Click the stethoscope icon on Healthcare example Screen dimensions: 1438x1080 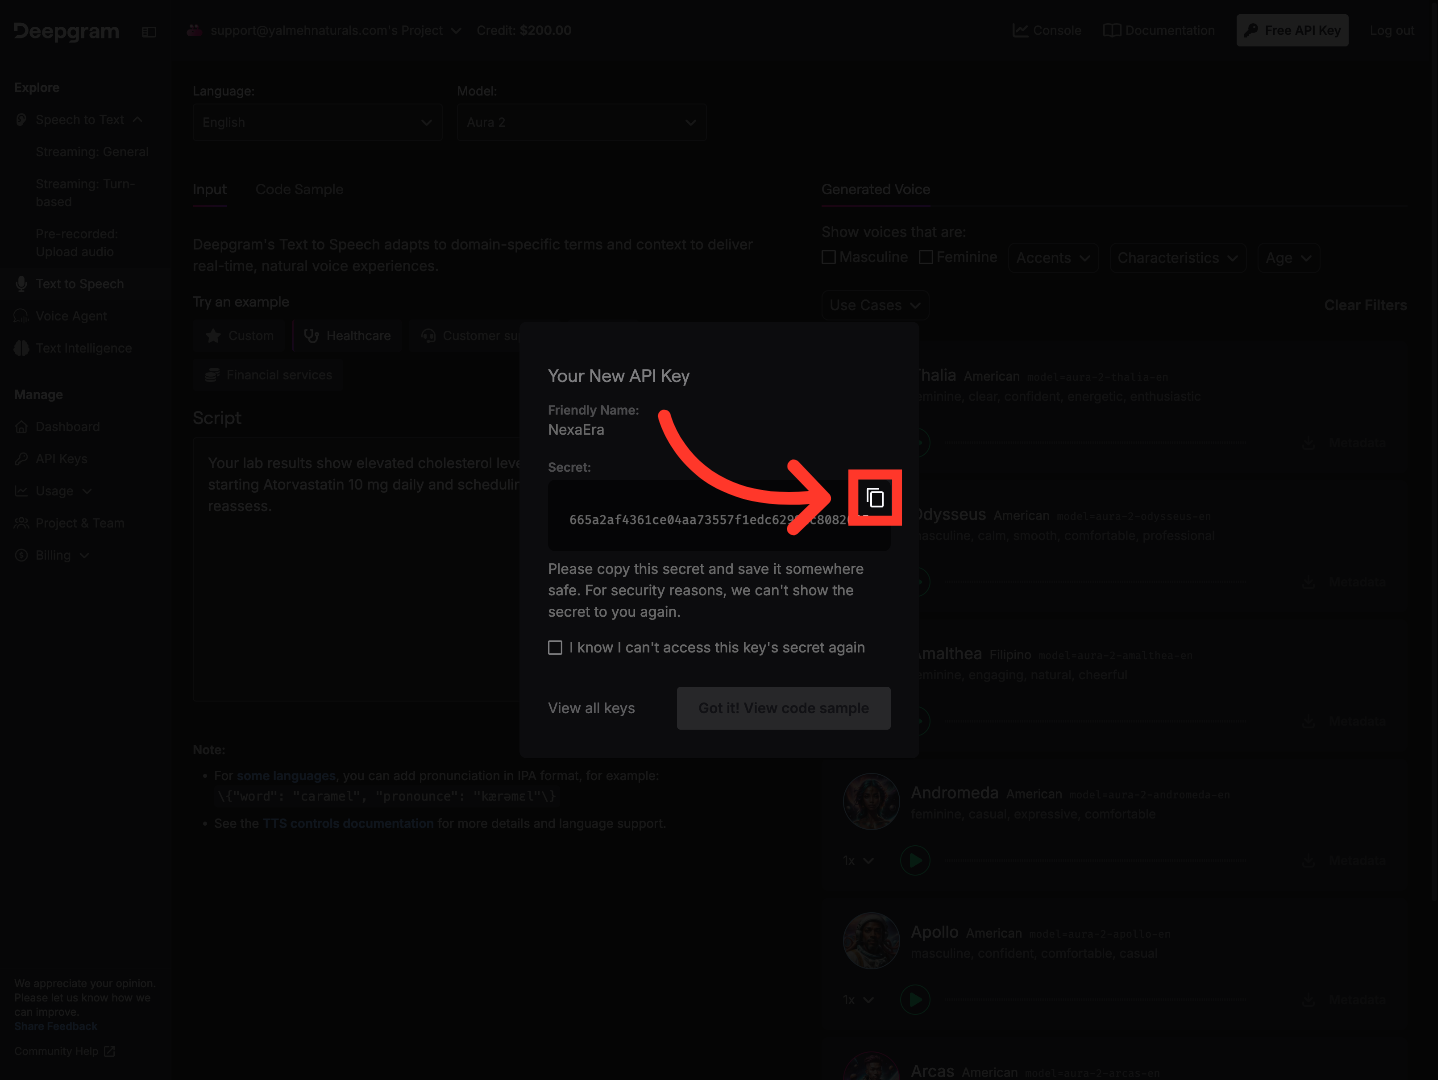point(311,336)
